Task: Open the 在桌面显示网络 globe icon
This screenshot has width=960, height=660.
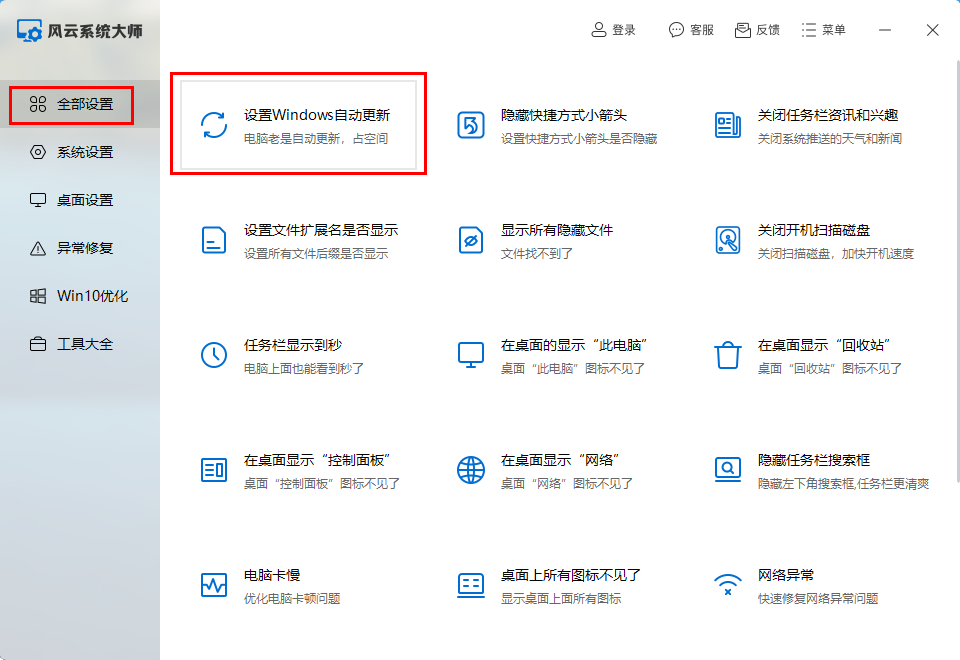Action: pyautogui.click(x=470, y=470)
